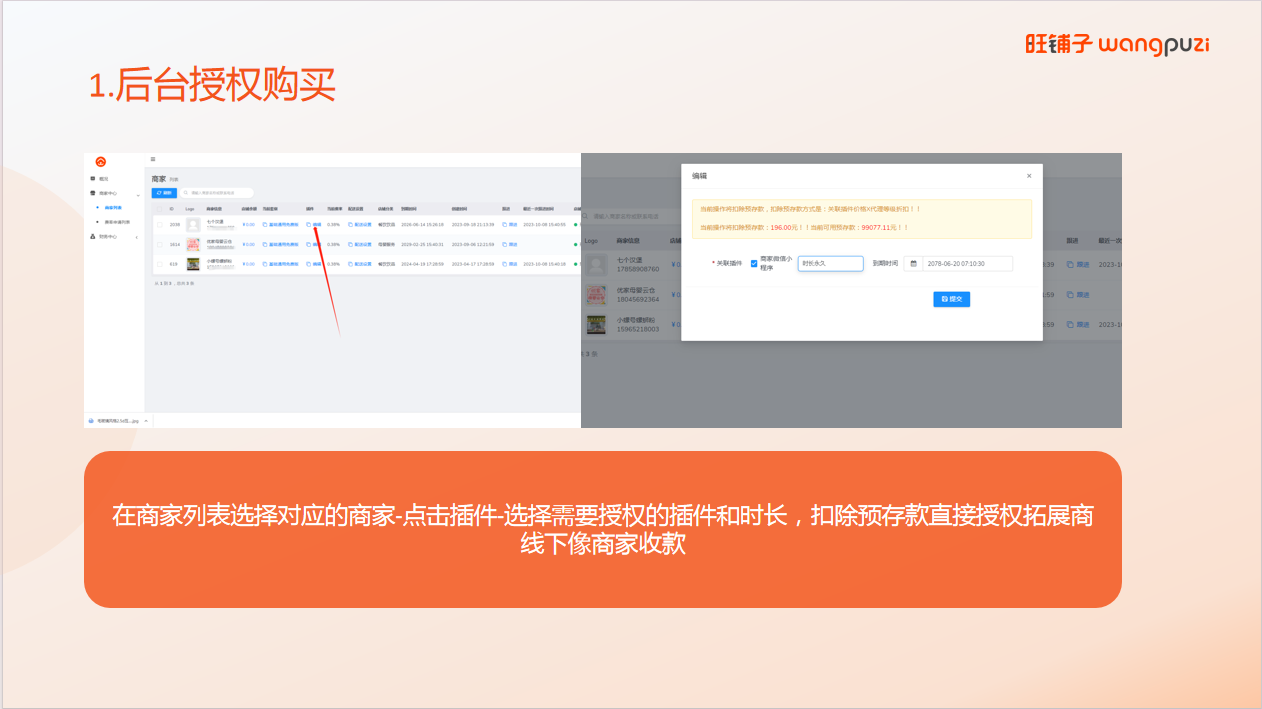The image size is (1262, 709).
Task: Tick the checkbox for merchant row 1614
Action: (x=159, y=244)
